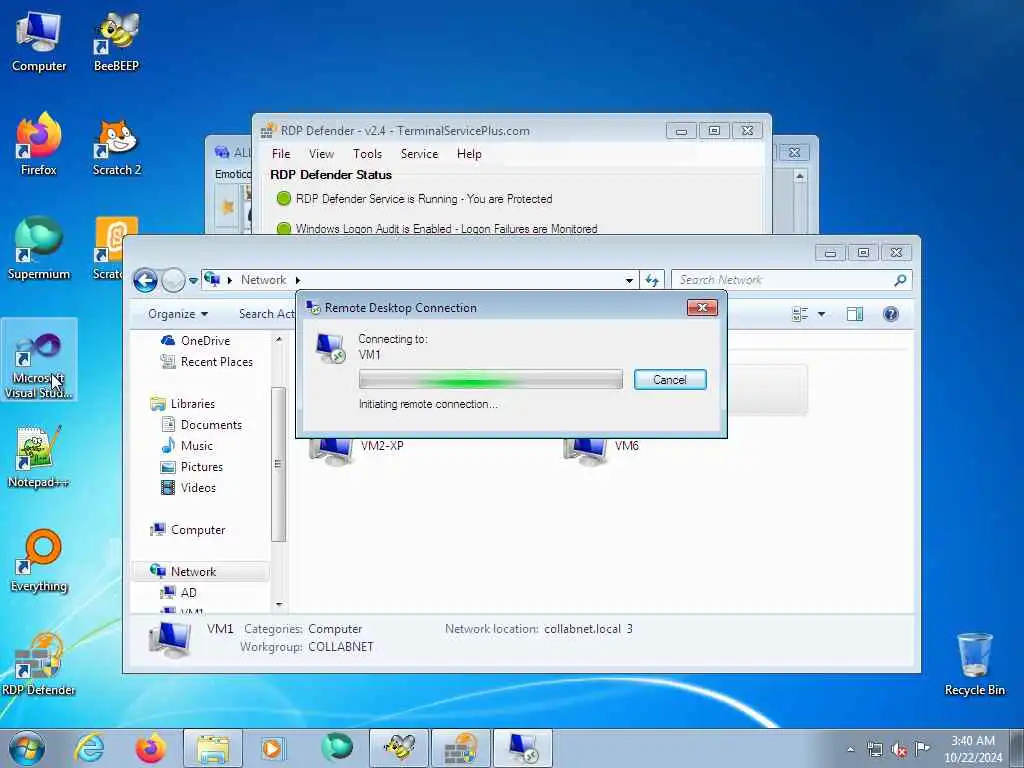This screenshot has width=1024, height=768.
Task: Click the navigation pane scrollbar
Action: pos(278,464)
